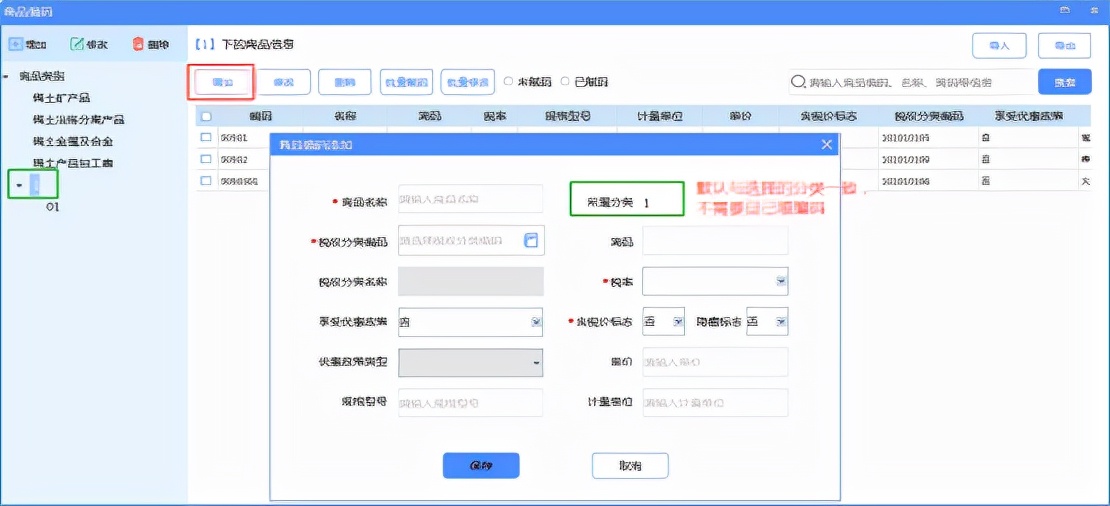The image size is (1110, 506).
Task: Click the red-outlined 增加 button above the table
Action: point(221,82)
